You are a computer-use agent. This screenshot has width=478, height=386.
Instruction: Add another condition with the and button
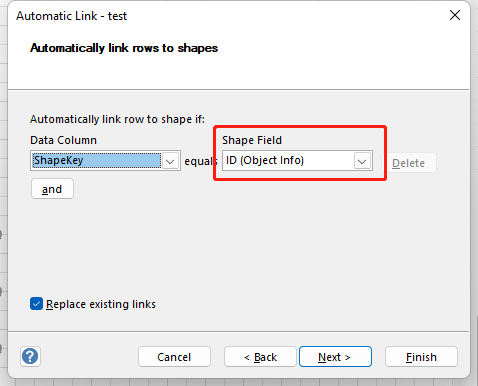pos(52,189)
